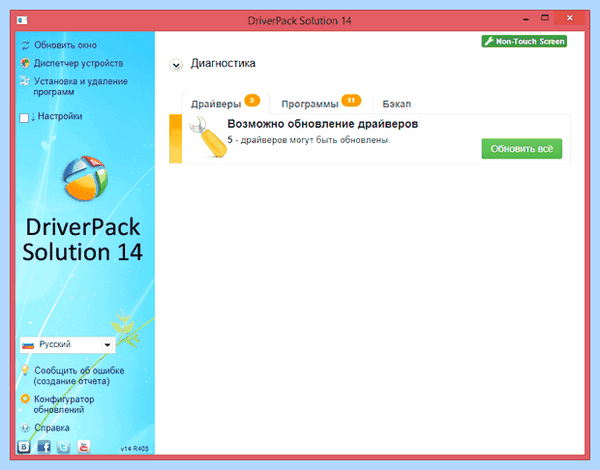Open the Facebook social icon
This screenshot has width=600, height=470.
coord(44,447)
